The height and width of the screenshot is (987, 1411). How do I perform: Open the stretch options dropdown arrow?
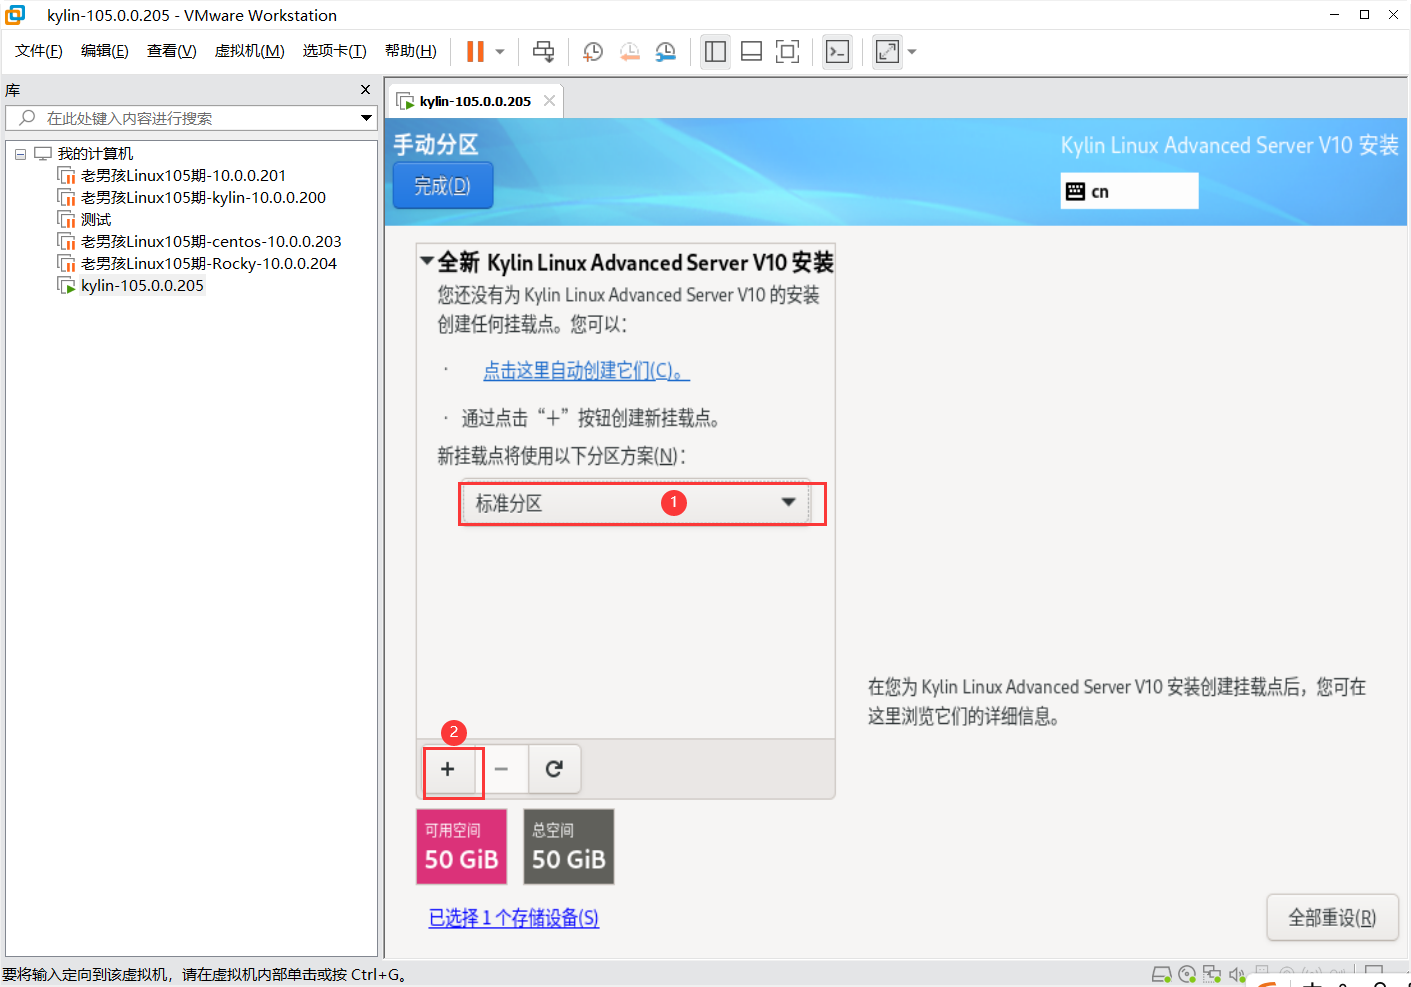pyautogui.click(x=912, y=52)
